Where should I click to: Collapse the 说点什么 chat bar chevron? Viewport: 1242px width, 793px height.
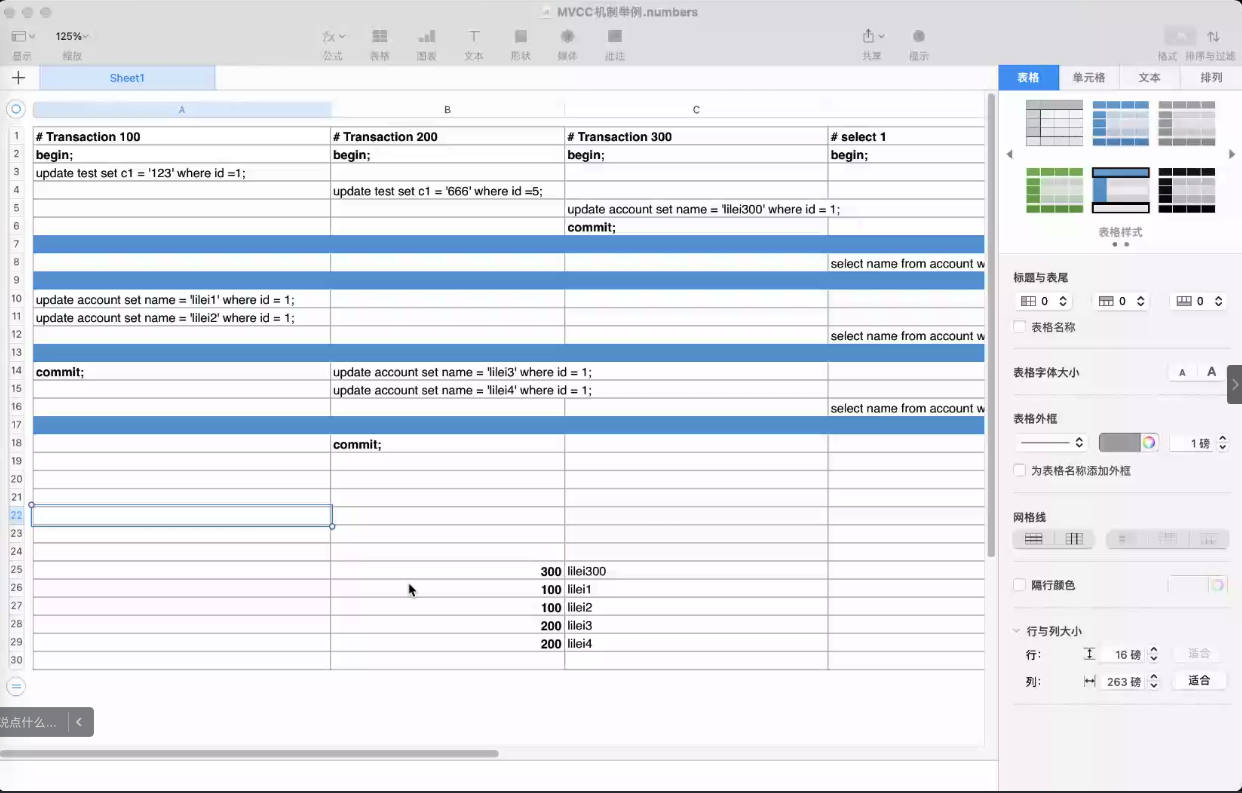click(x=81, y=722)
